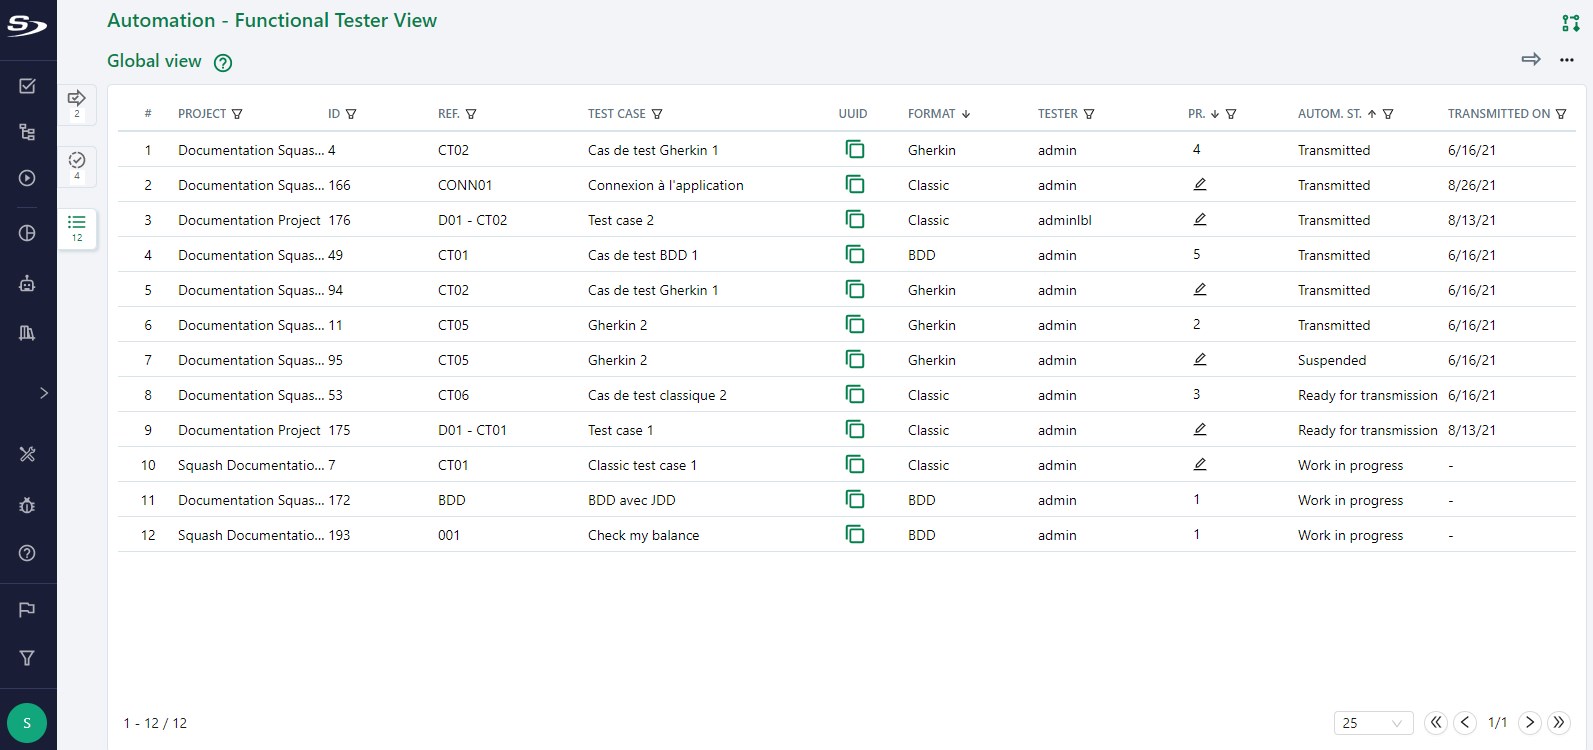1593x750 pixels.
Task: Filter the PROJECT column
Action: pyautogui.click(x=237, y=114)
